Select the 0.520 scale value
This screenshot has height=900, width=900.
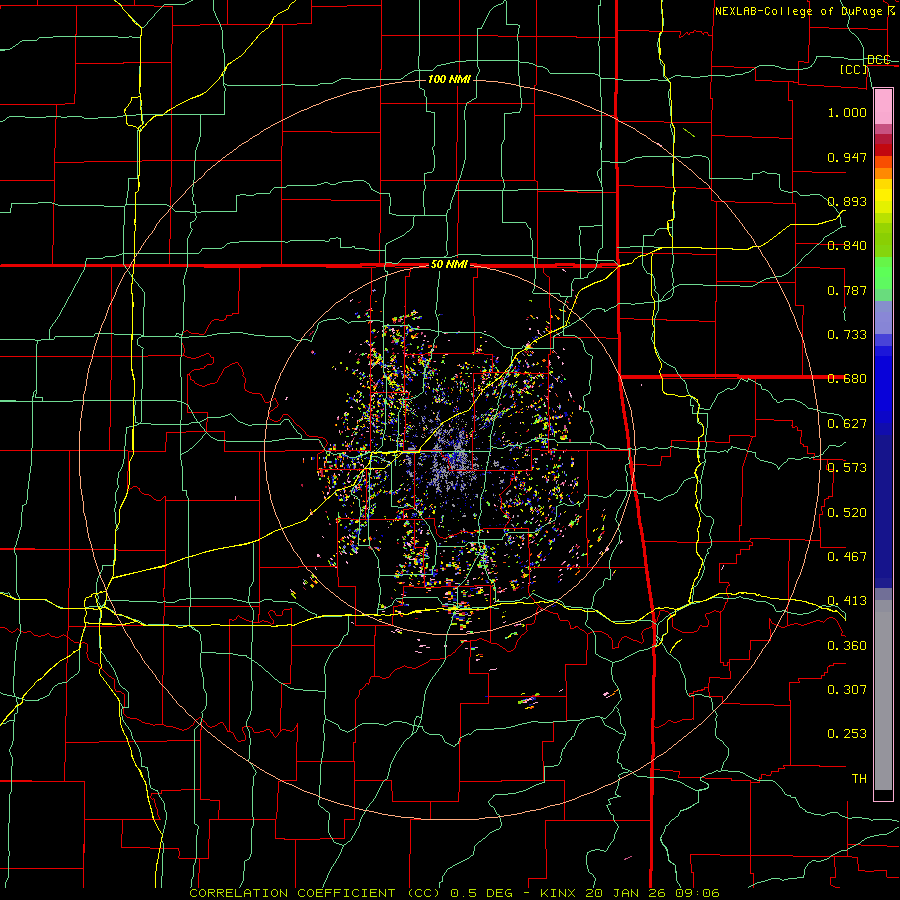tap(847, 513)
